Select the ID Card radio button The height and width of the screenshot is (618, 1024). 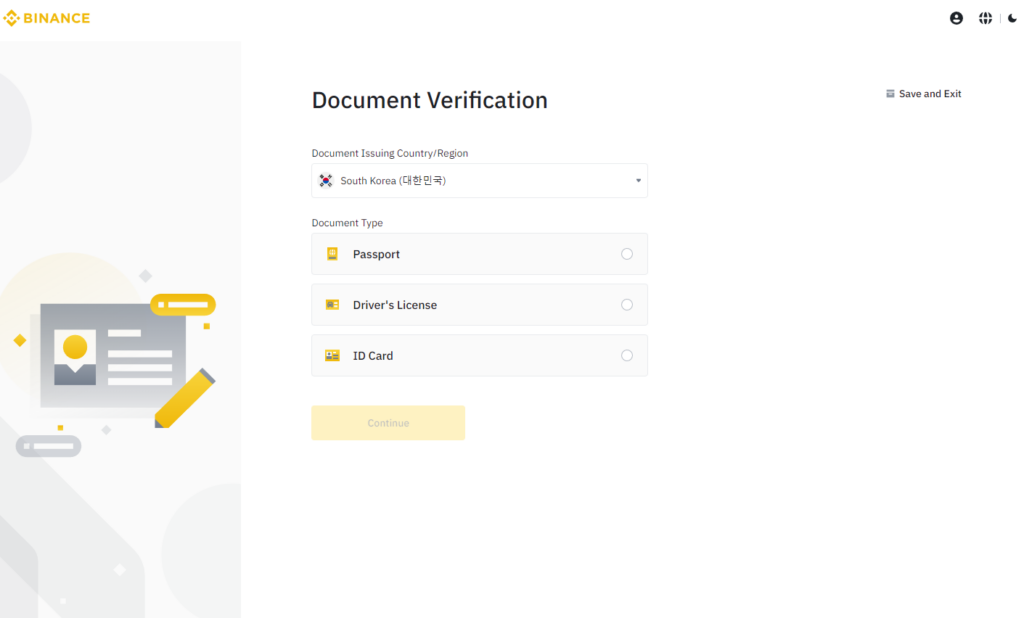pyautogui.click(x=627, y=355)
